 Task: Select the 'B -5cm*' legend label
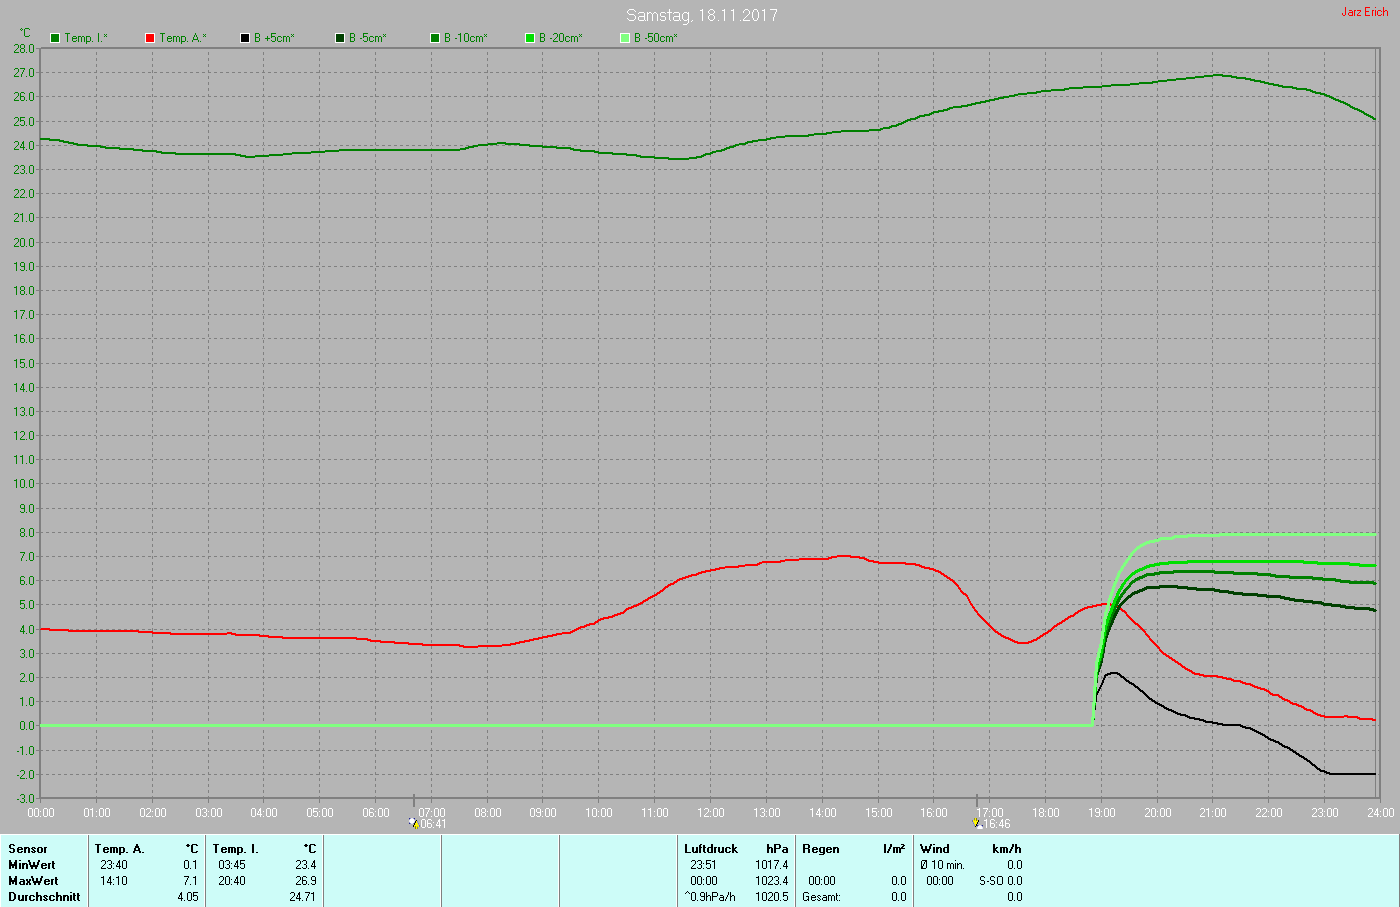[368, 38]
